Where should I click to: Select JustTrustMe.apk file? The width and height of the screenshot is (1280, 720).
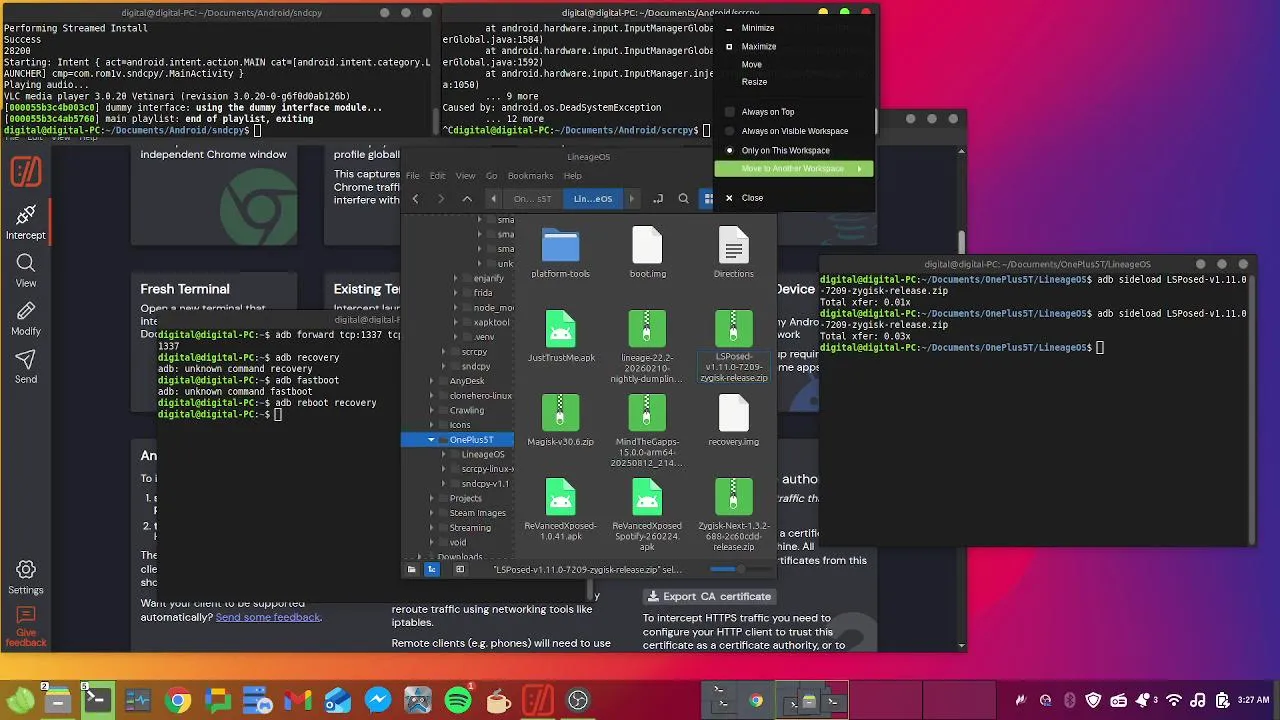click(561, 337)
